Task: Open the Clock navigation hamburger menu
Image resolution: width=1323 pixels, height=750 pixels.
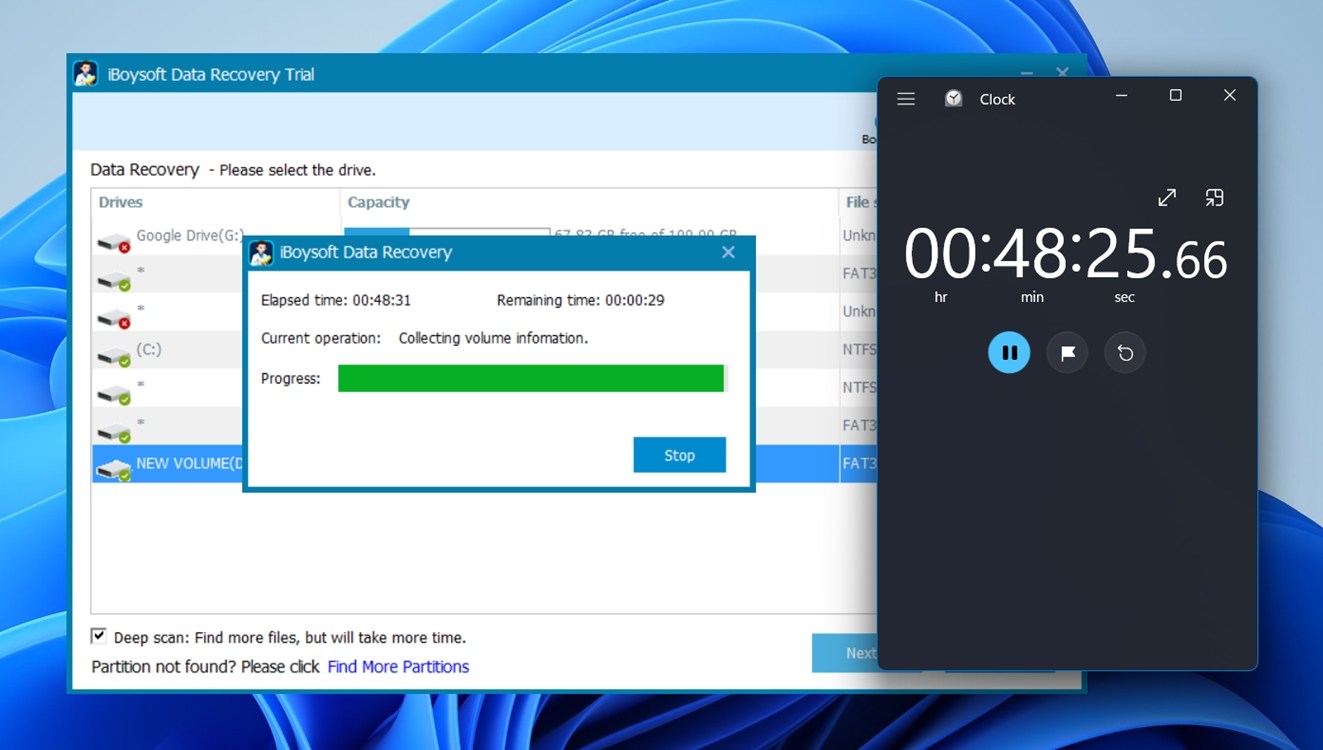Action: [x=906, y=99]
